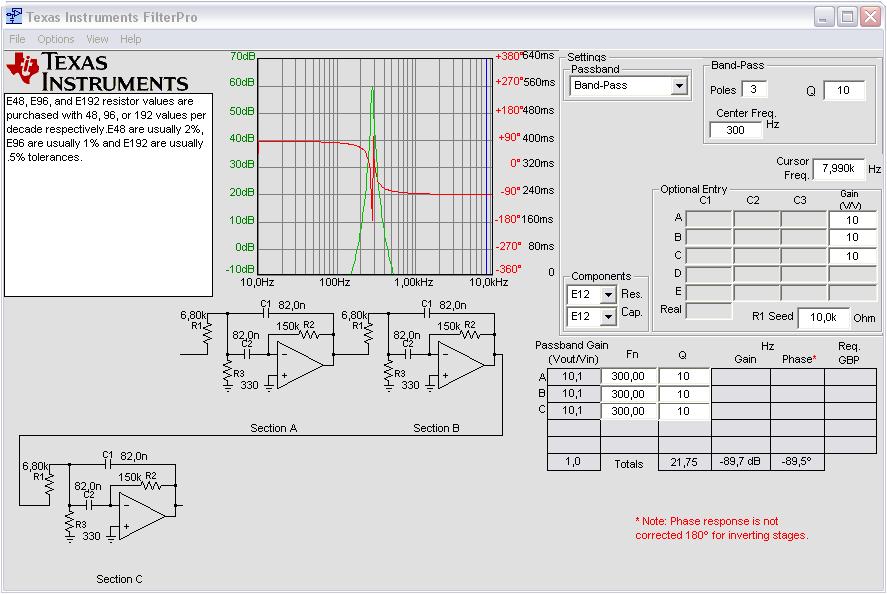Click resistor R2 150k in Section C
This screenshot has height=594, width=887.
click(x=151, y=486)
